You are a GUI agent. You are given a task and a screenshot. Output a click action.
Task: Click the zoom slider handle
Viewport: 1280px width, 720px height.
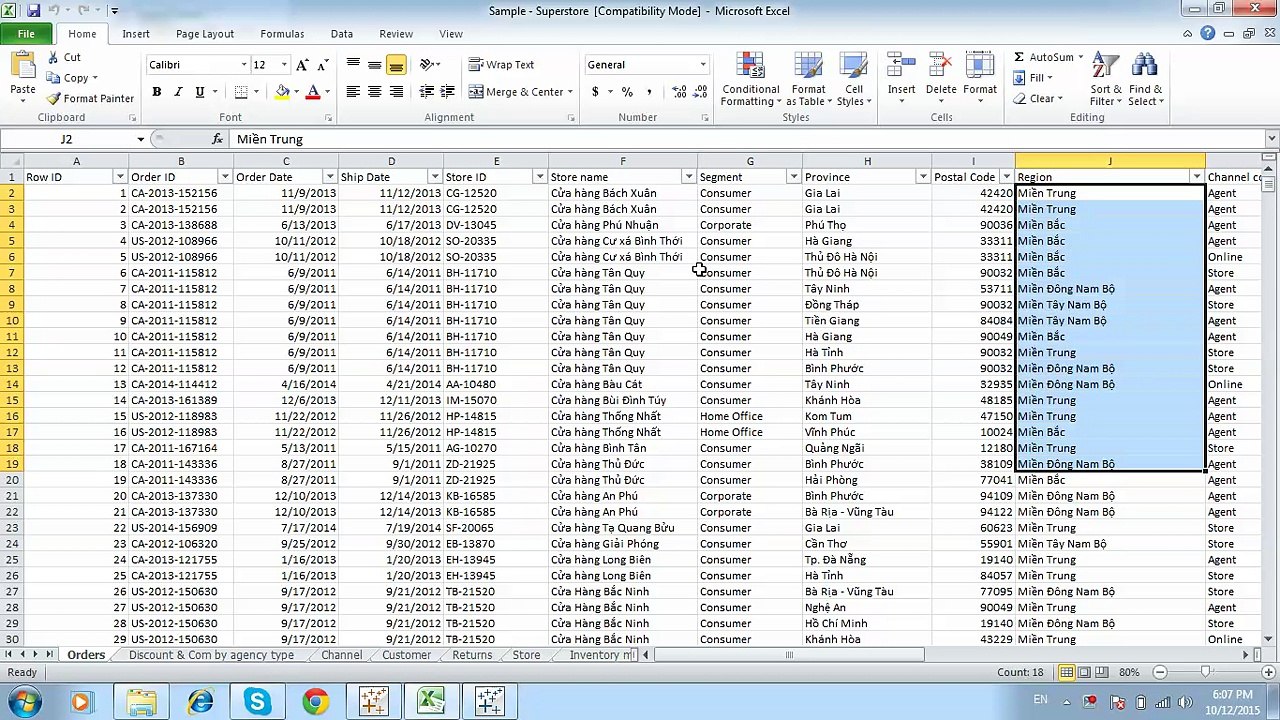point(1205,672)
